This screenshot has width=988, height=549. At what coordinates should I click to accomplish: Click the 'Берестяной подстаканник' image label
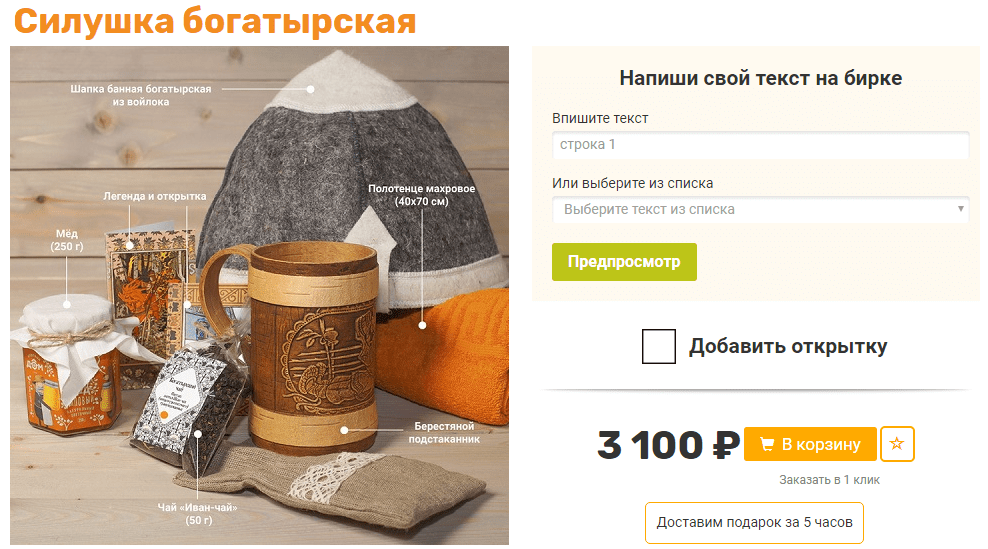click(444, 432)
